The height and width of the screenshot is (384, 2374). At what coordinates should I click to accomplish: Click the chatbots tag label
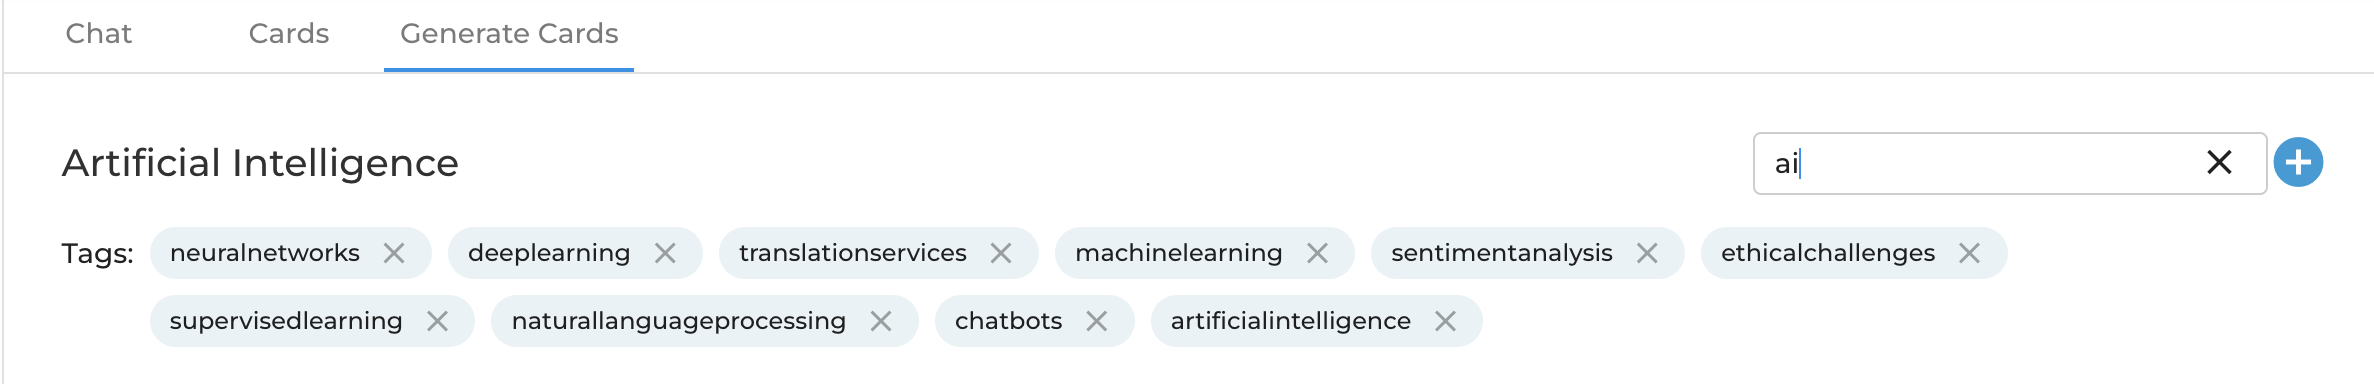pyautogui.click(x=1008, y=321)
